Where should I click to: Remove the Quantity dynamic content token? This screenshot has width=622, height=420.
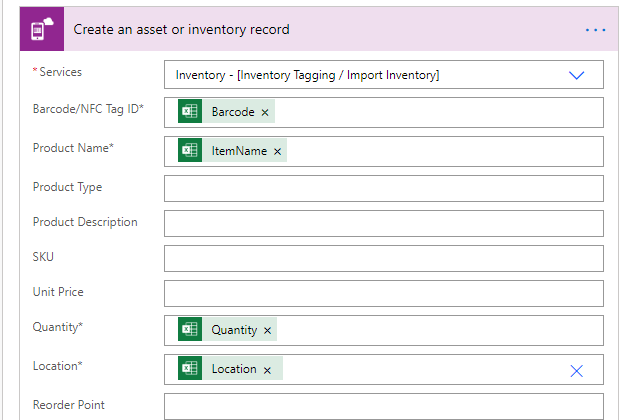point(267,330)
